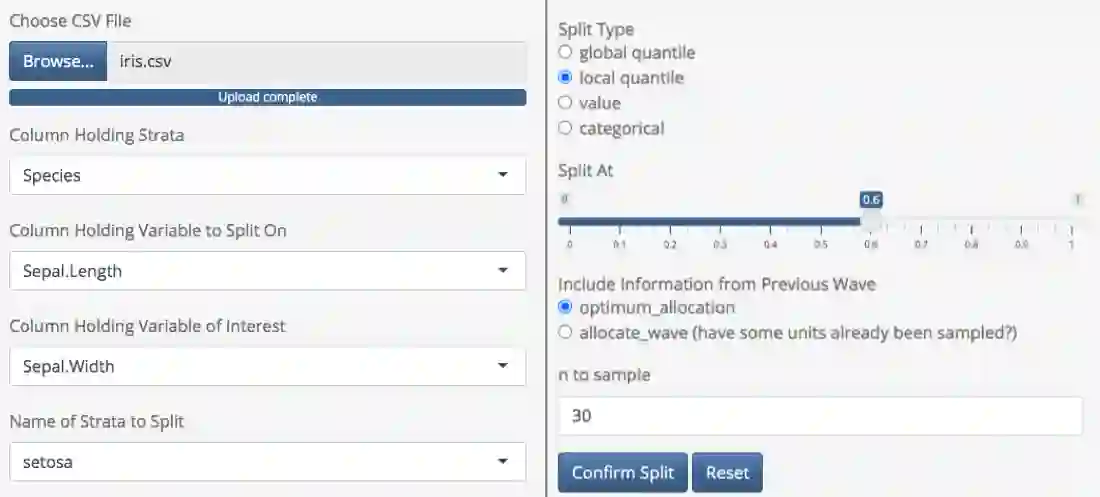Select the local quantile radio button
The image size is (1100, 497).
point(566,77)
